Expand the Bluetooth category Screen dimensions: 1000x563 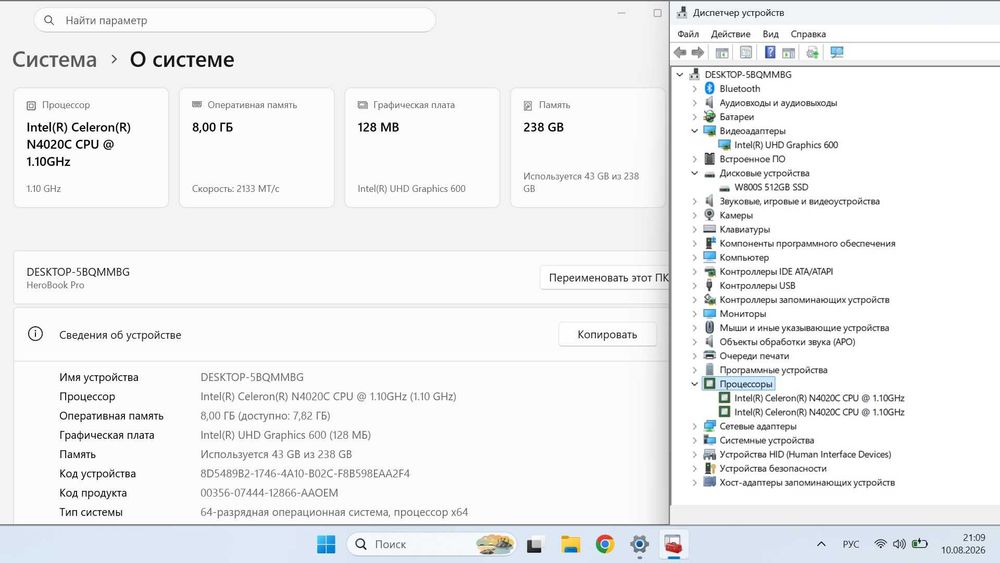[695, 89]
